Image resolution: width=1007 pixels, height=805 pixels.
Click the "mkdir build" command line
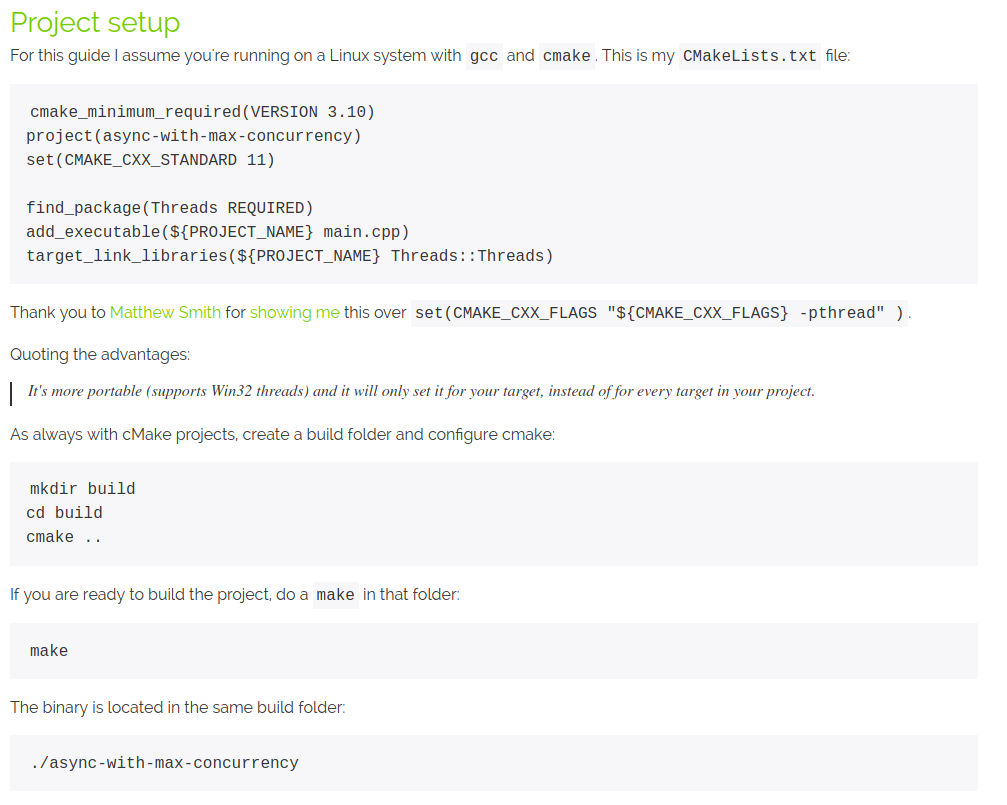pyautogui.click(x=82, y=489)
